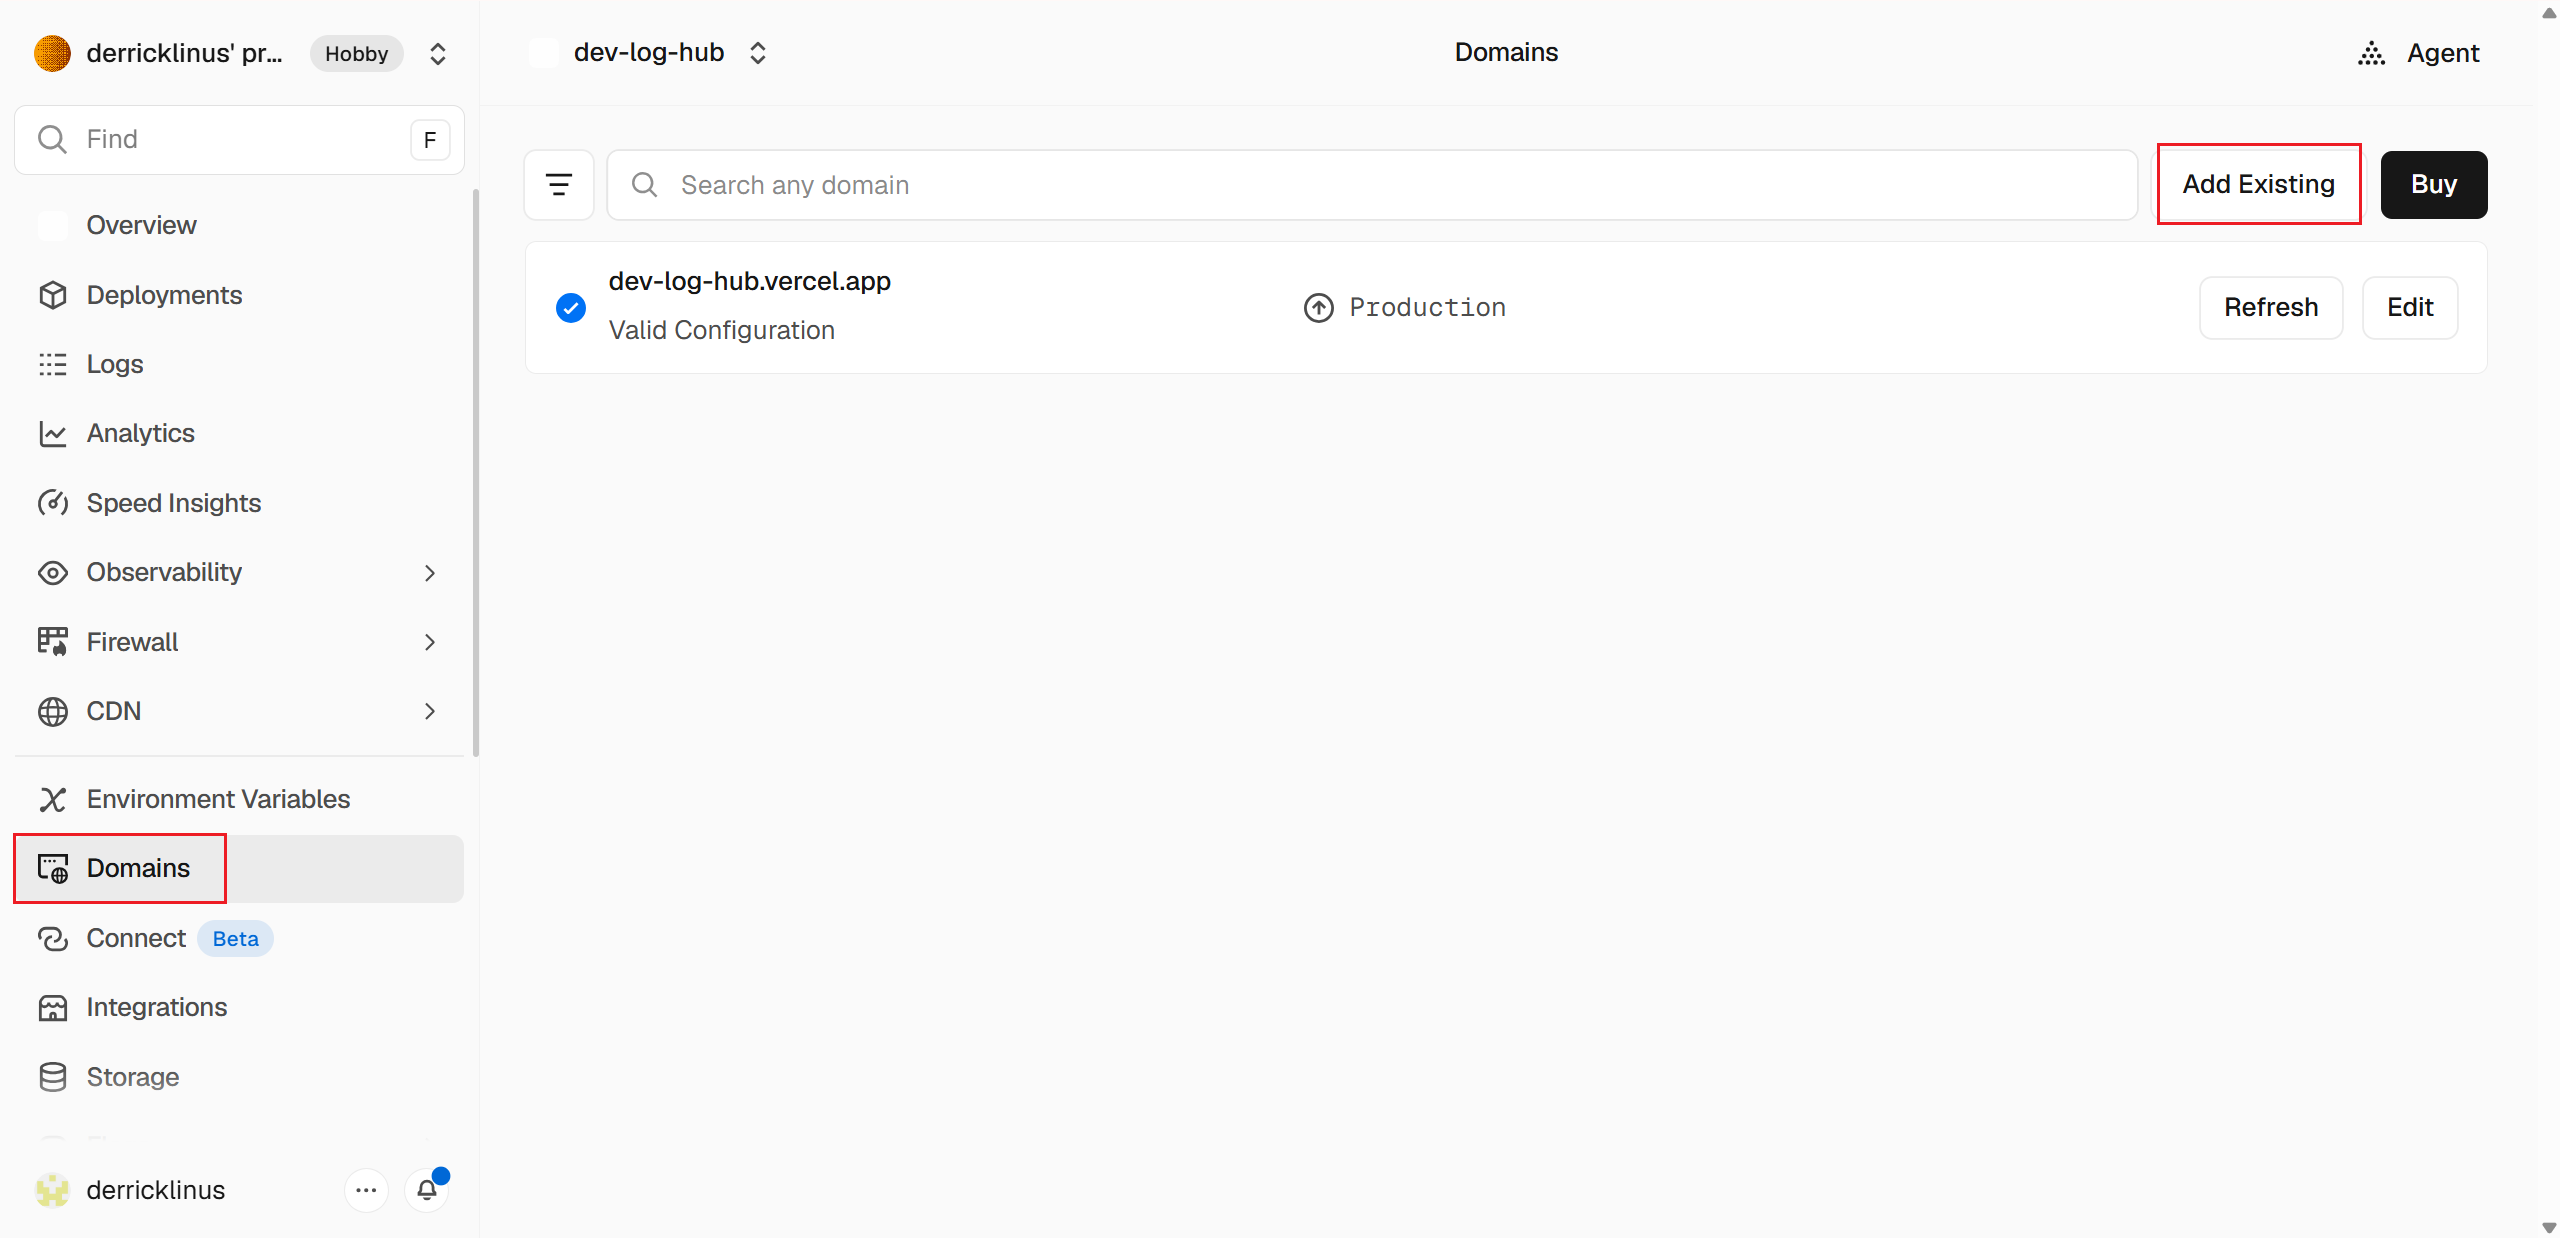Click the Production arrow icon
Viewport: 2560px width, 1238px height.
coord(1318,308)
